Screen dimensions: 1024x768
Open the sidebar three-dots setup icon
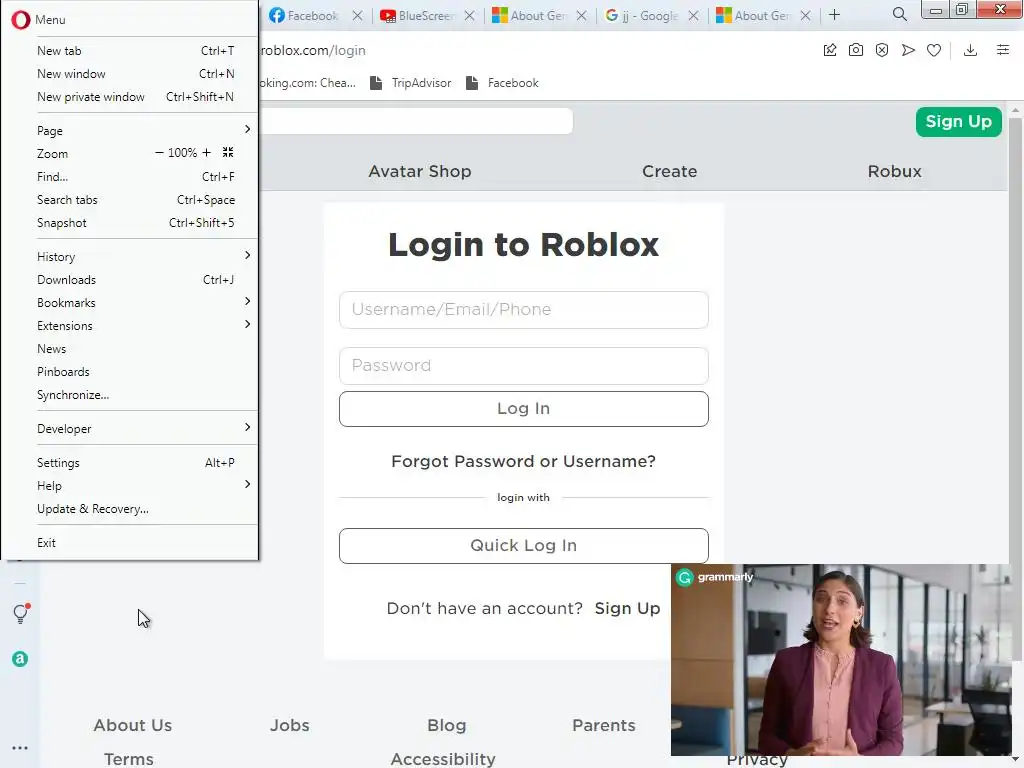tap(20, 748)
